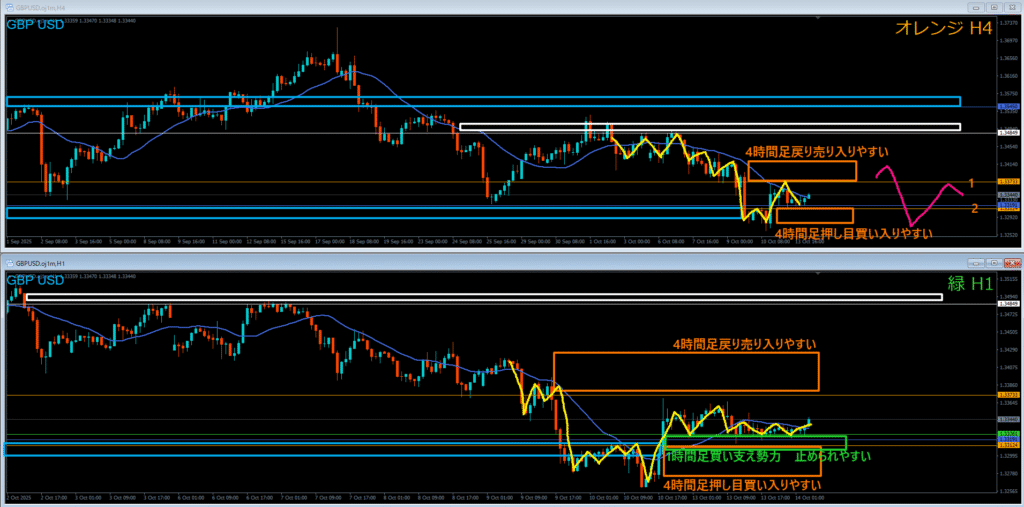
Task: Select the orange buy zone rectangle in H4 chart
Action: [814, 215]
